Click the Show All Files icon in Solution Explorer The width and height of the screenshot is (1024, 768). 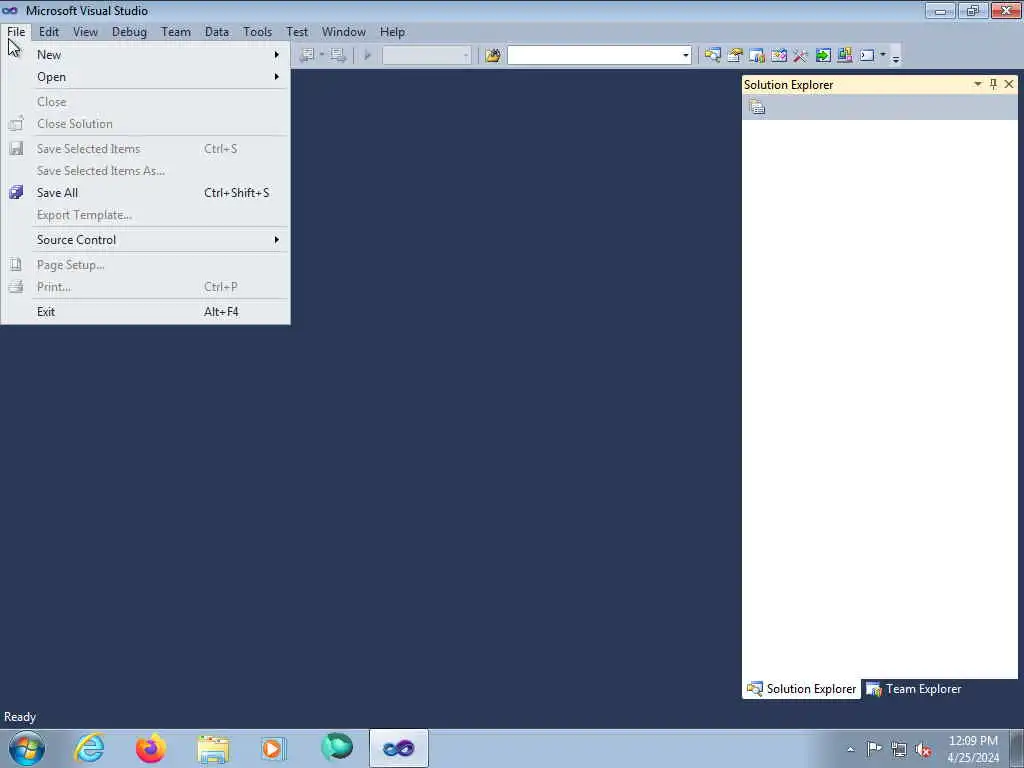758,107
